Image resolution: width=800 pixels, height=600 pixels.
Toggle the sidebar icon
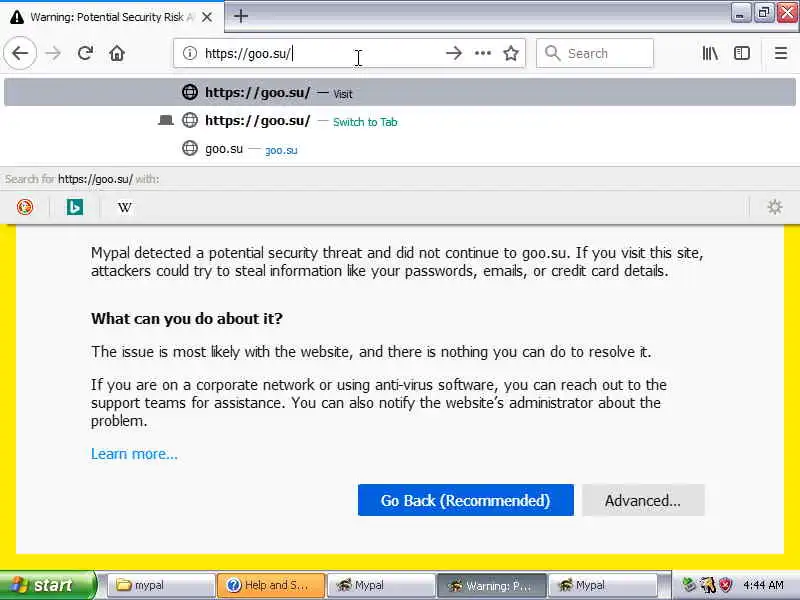click(x=741, y=53)
